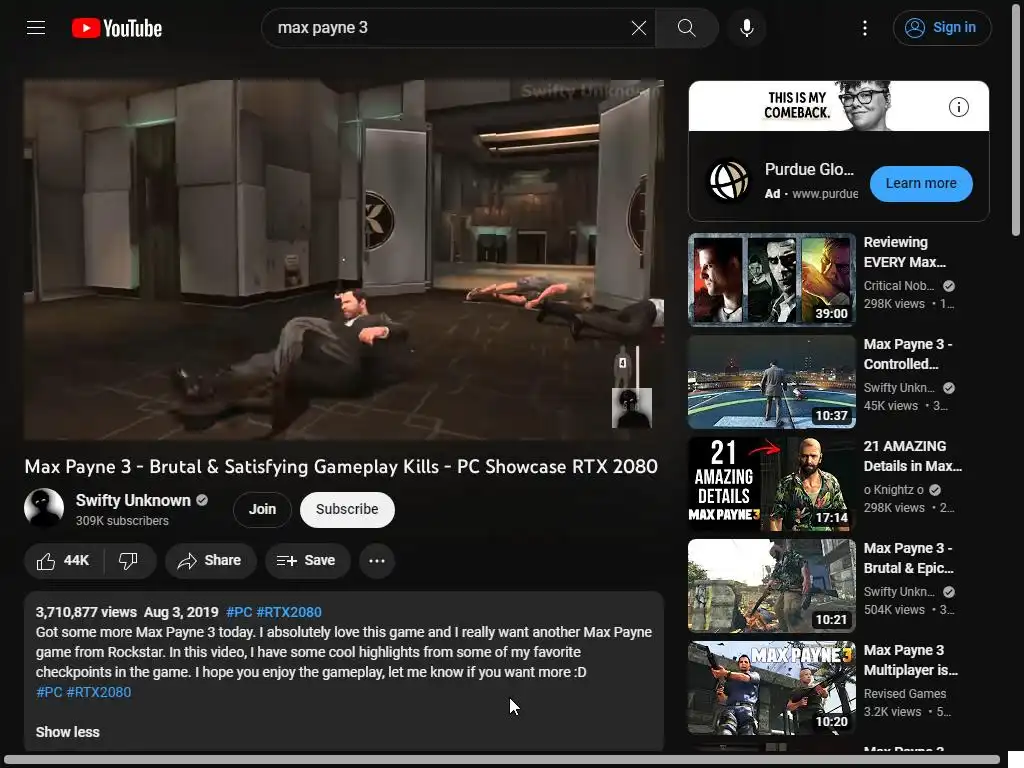Dislike the video with thumbs down
The height and width of the screenshot is (768, 1024).
coord(129,560)
